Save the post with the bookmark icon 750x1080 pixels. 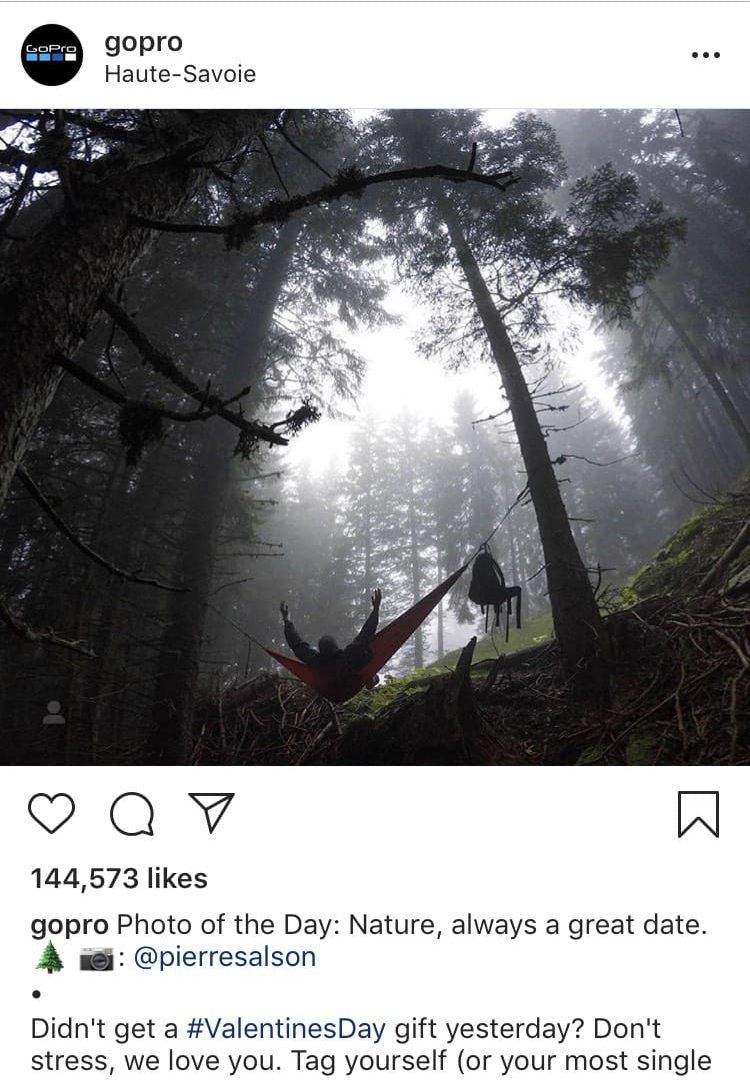coord(698,814)
